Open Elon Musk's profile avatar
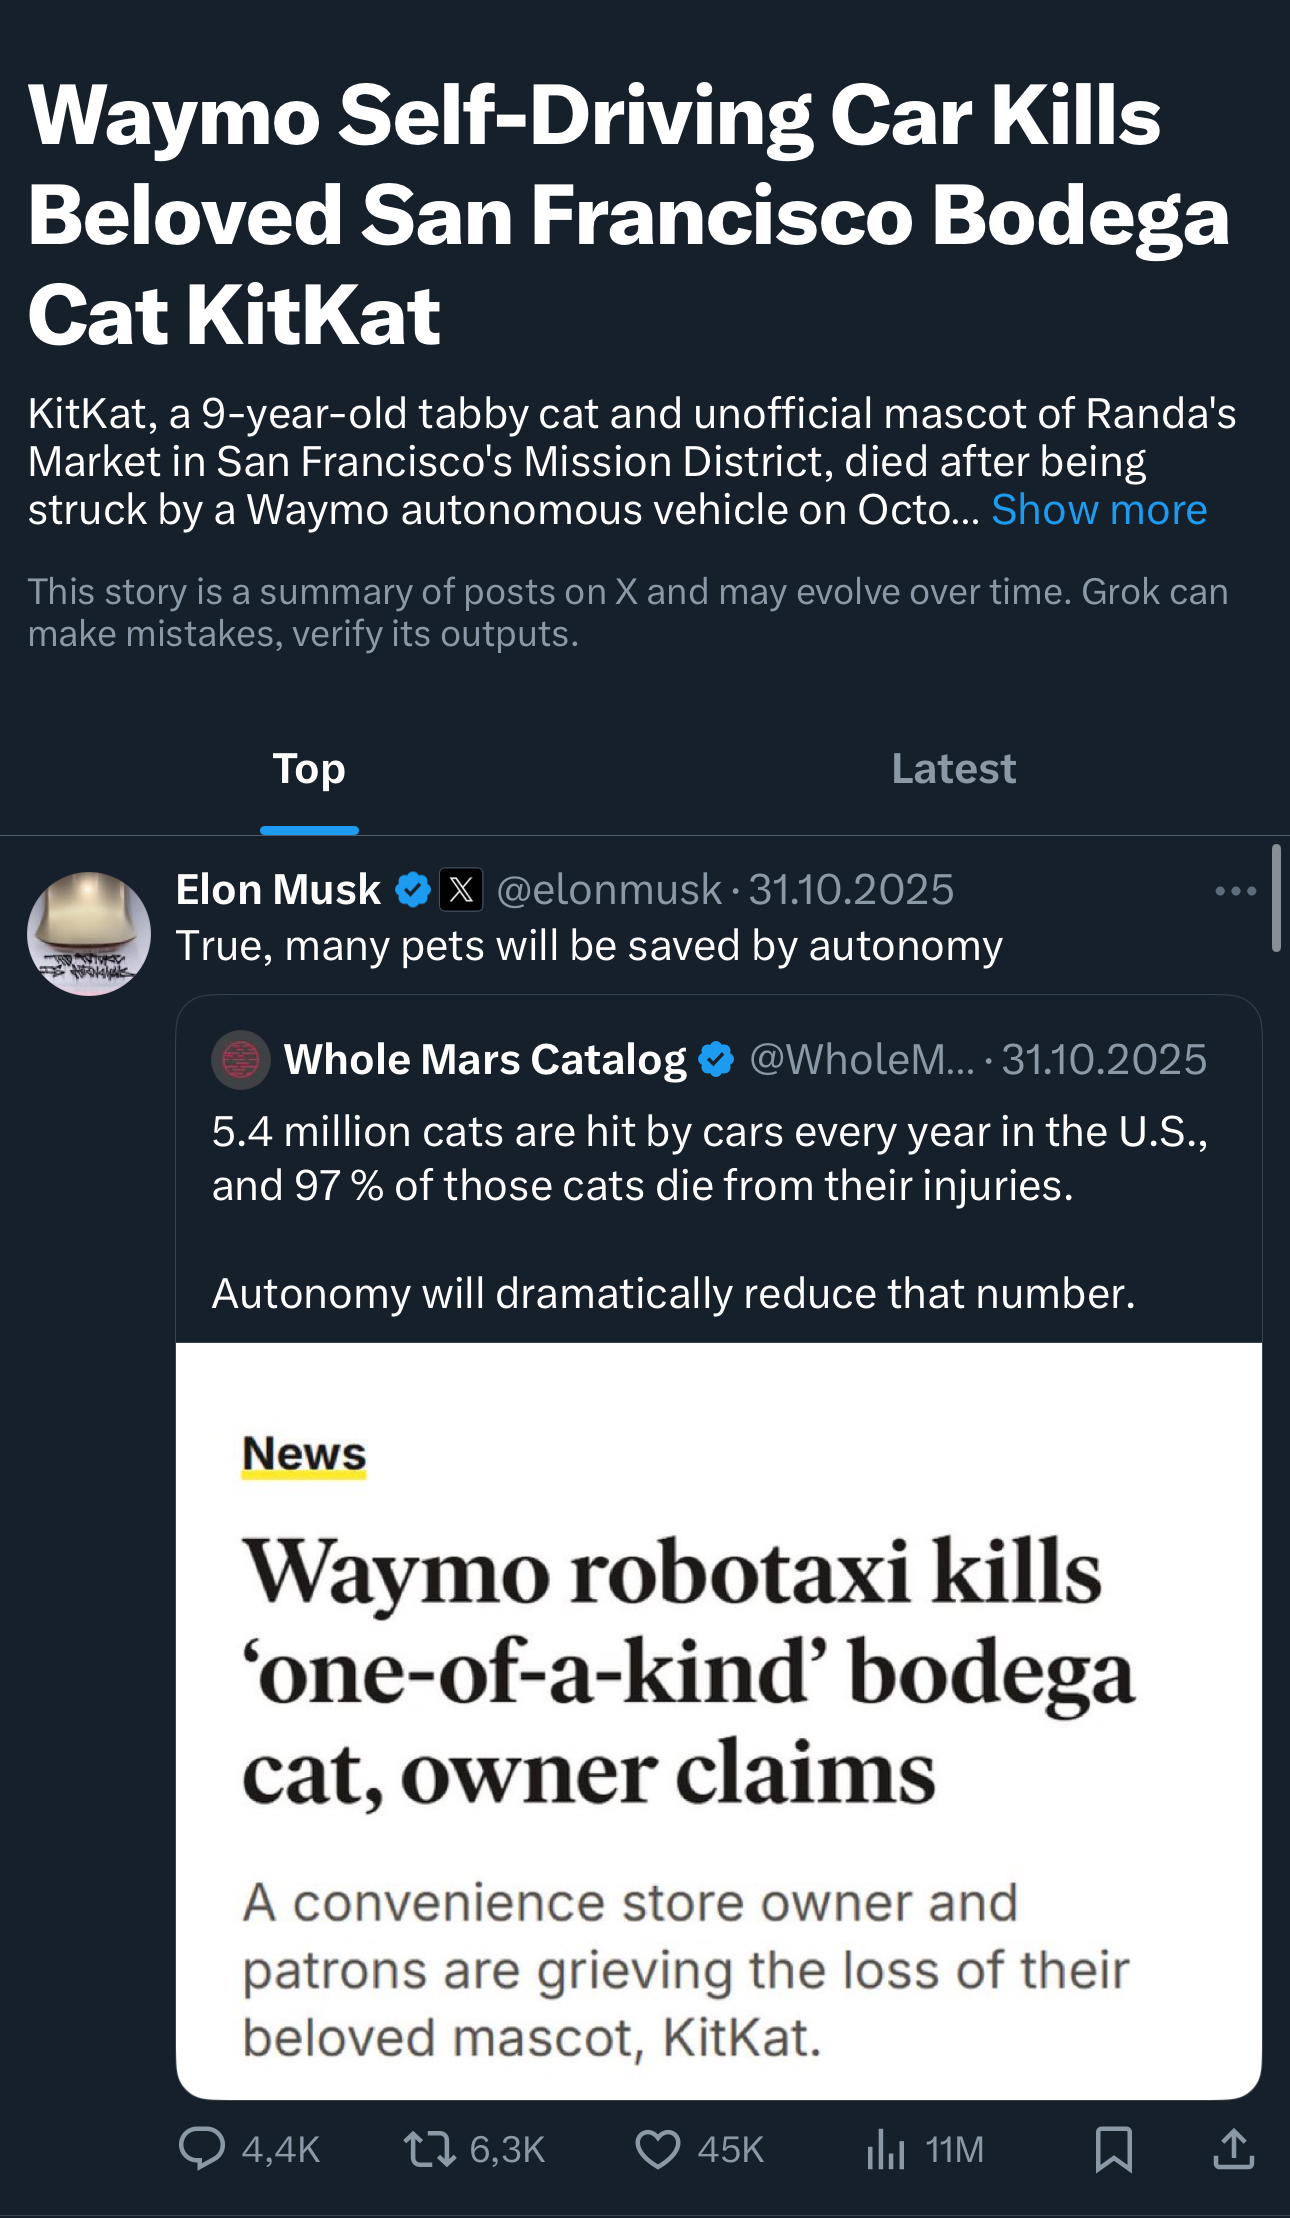 tap(89, 933)
